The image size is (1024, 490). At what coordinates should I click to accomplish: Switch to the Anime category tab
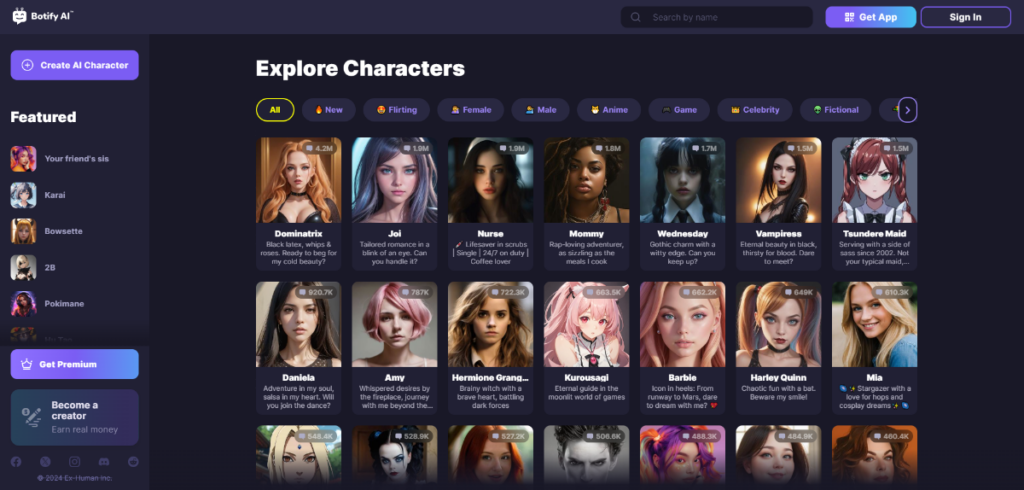(x=609, y=110)
